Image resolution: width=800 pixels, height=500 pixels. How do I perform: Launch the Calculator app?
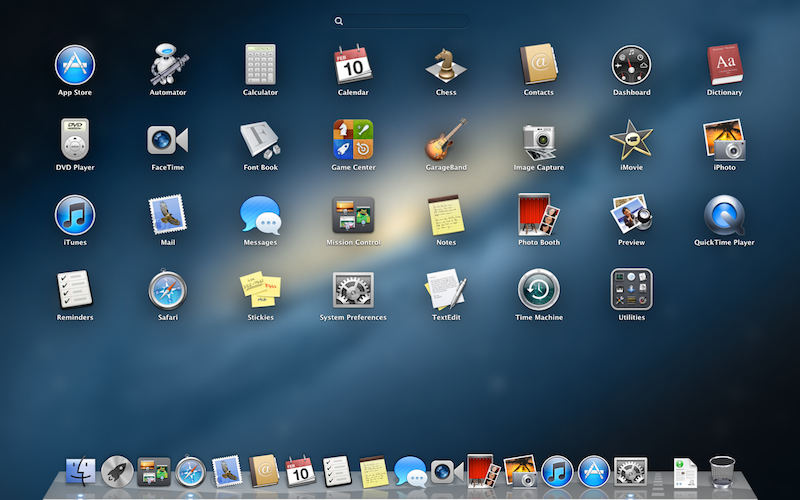click(260, 65)
